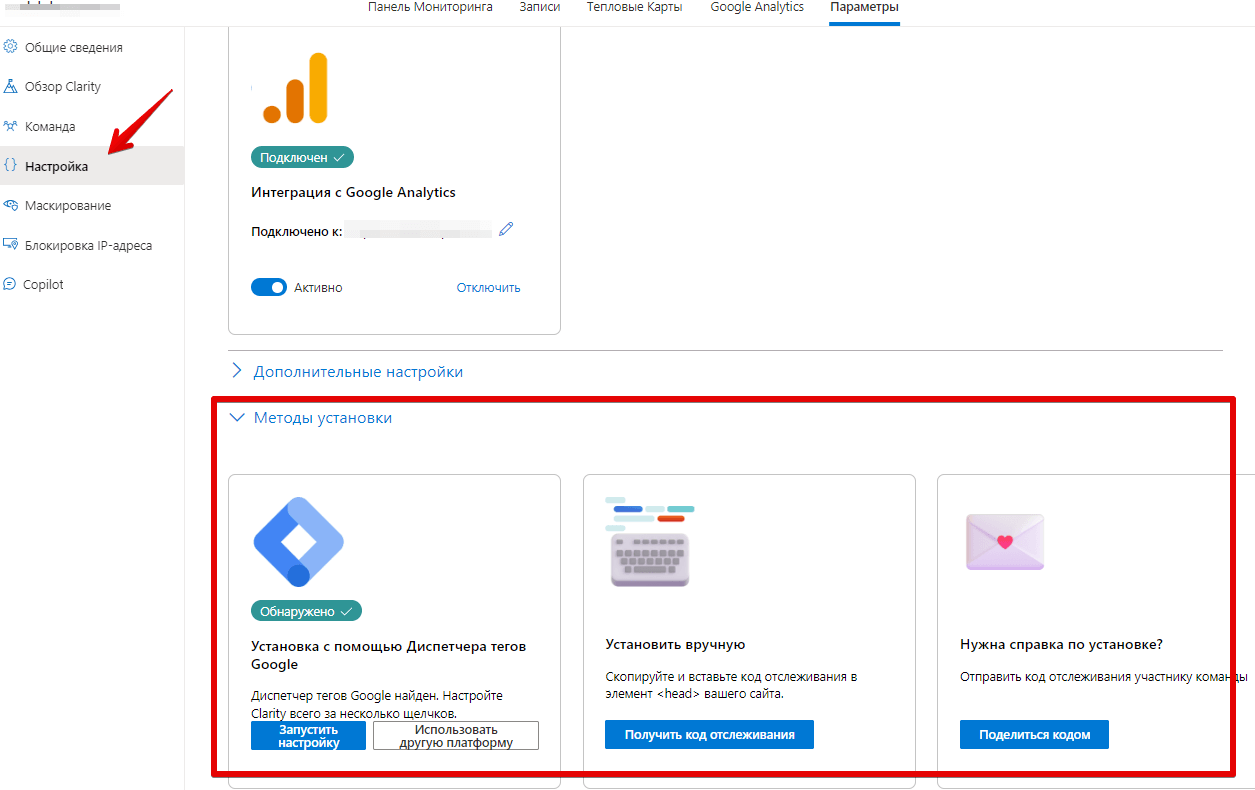Screen dimensions: 1255x790
Task: Click the Google Tag Manager diamond logo
Action: [x=298, y=540]
